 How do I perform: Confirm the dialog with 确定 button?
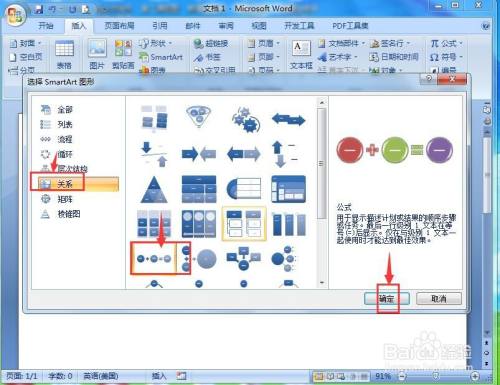pyautogui.click(x=387, y=299)
